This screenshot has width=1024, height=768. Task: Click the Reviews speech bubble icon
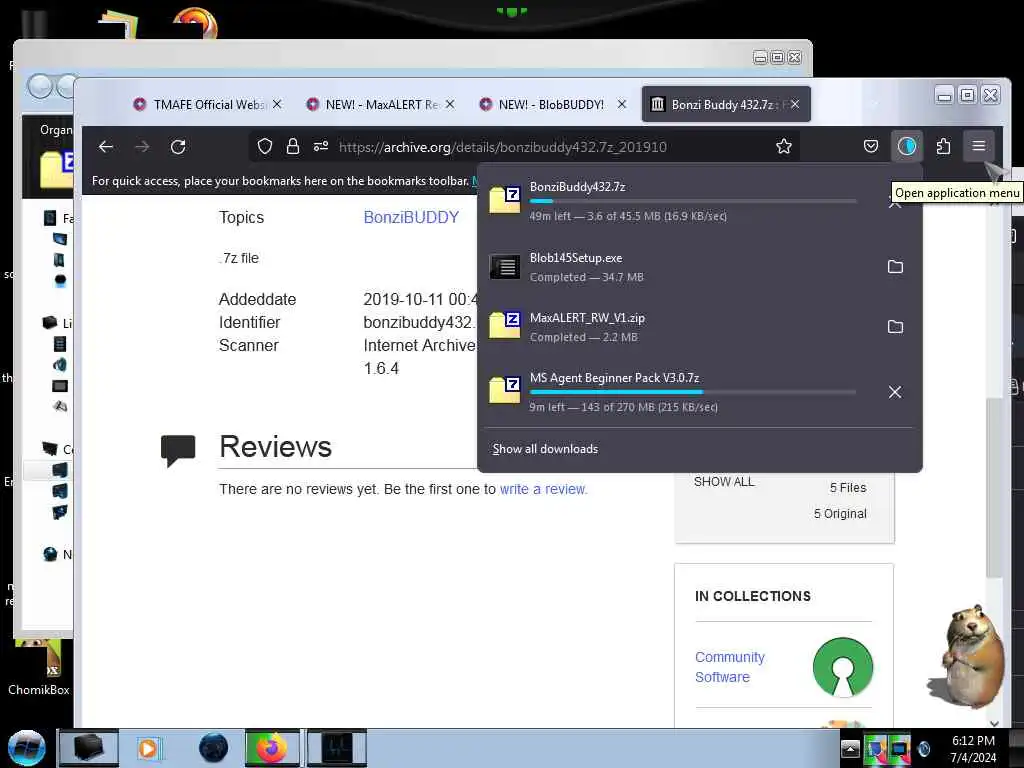pos(178,450)
